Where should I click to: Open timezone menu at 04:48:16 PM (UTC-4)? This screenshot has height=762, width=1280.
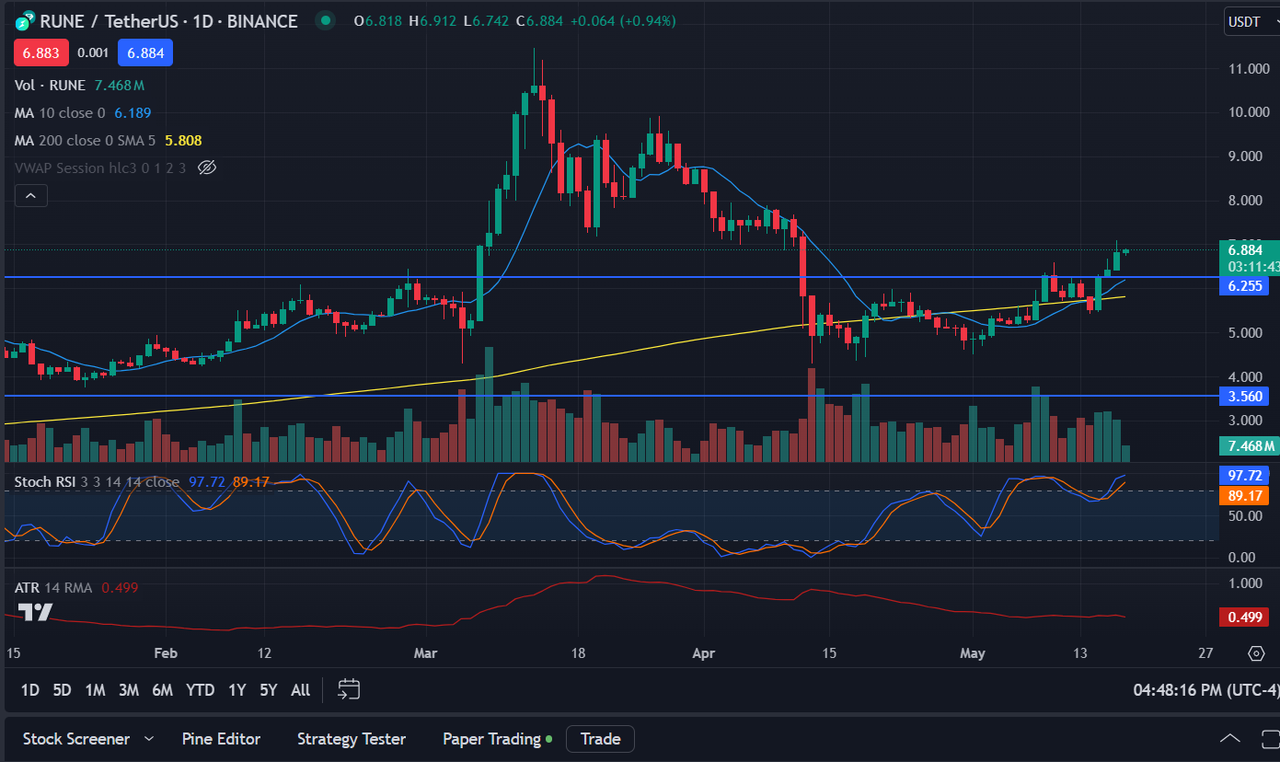tap(1205, 690)
